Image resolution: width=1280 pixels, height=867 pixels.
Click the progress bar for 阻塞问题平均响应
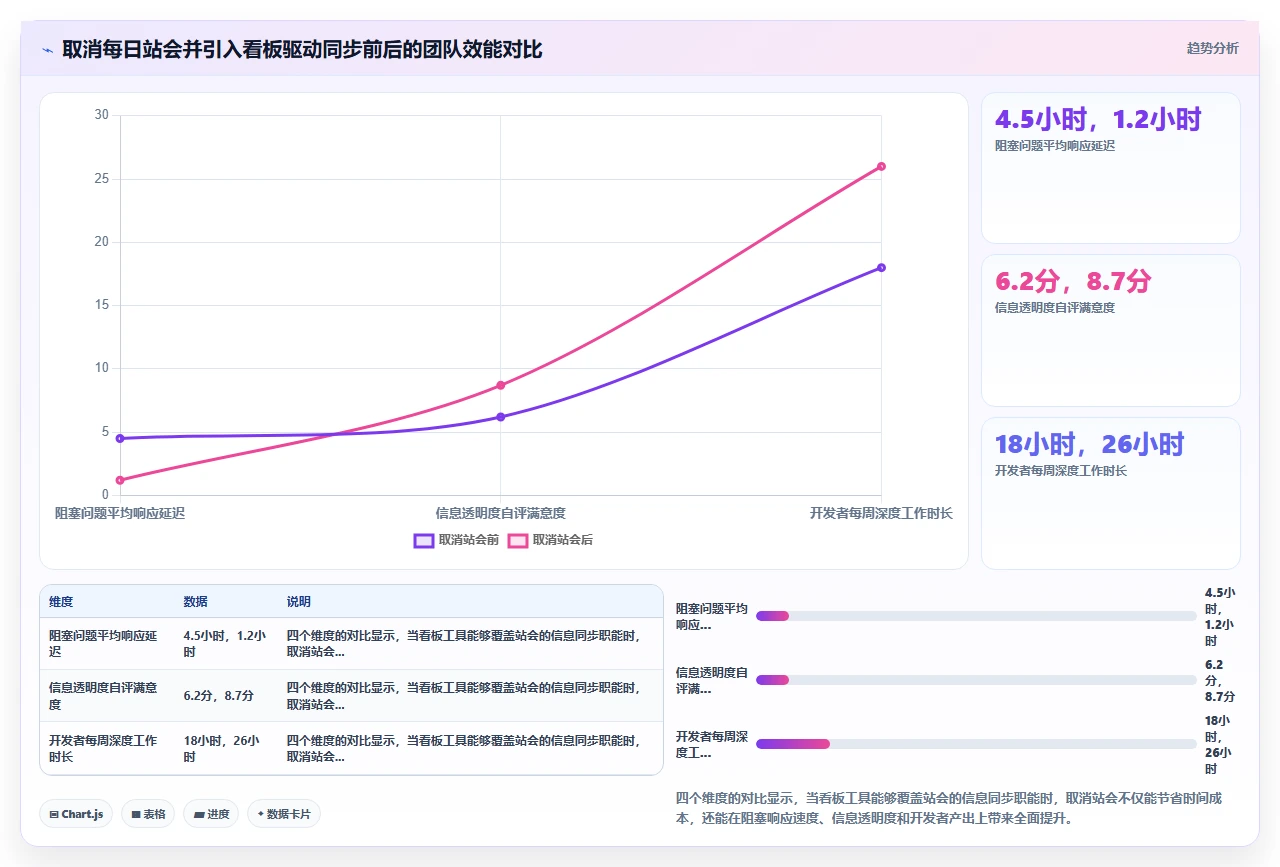coord(976,616)
